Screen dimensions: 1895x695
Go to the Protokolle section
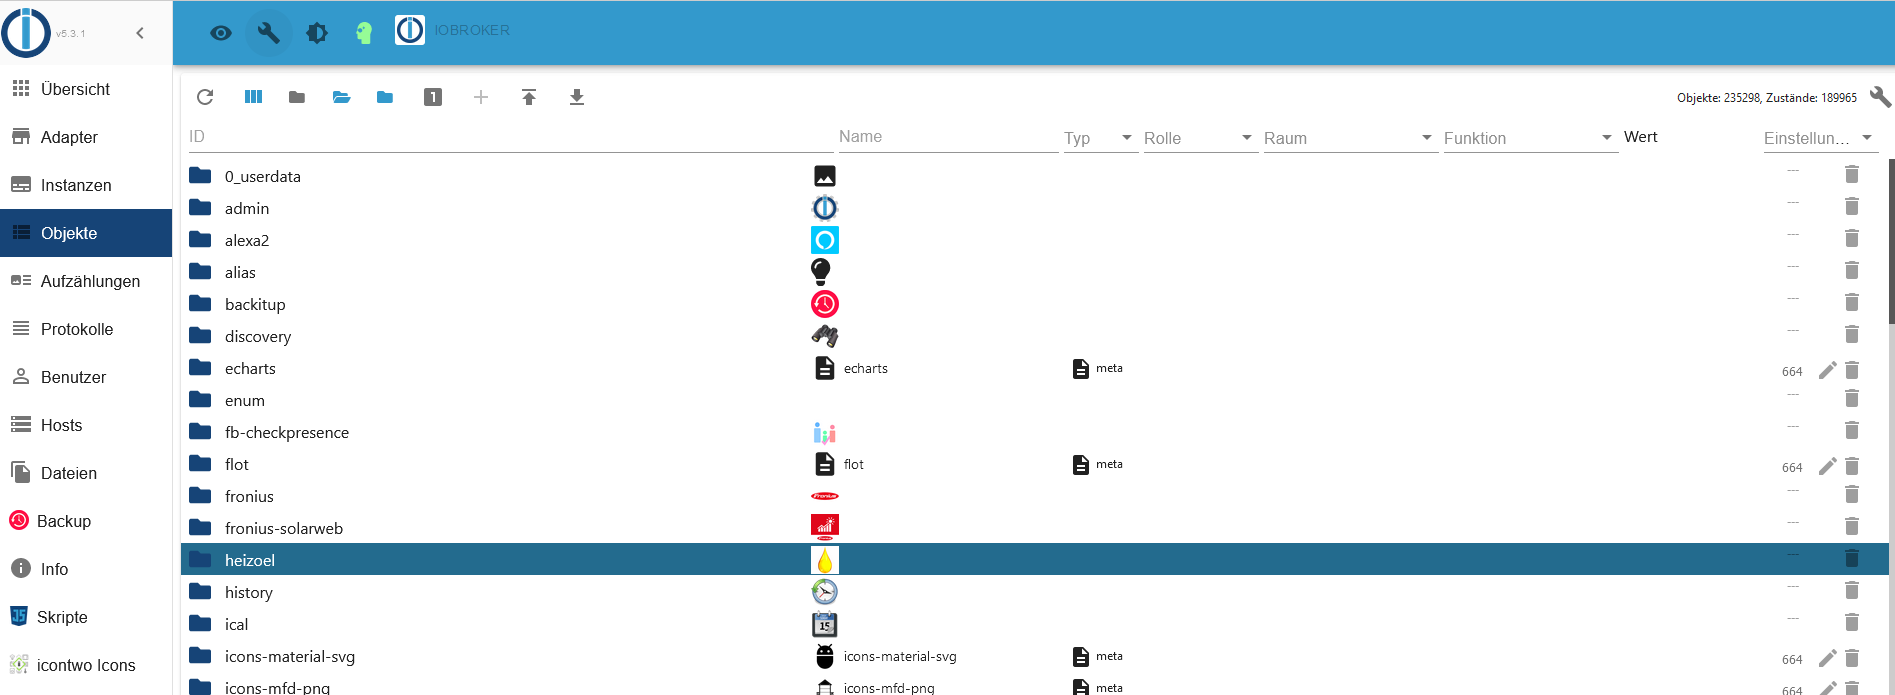86,329
